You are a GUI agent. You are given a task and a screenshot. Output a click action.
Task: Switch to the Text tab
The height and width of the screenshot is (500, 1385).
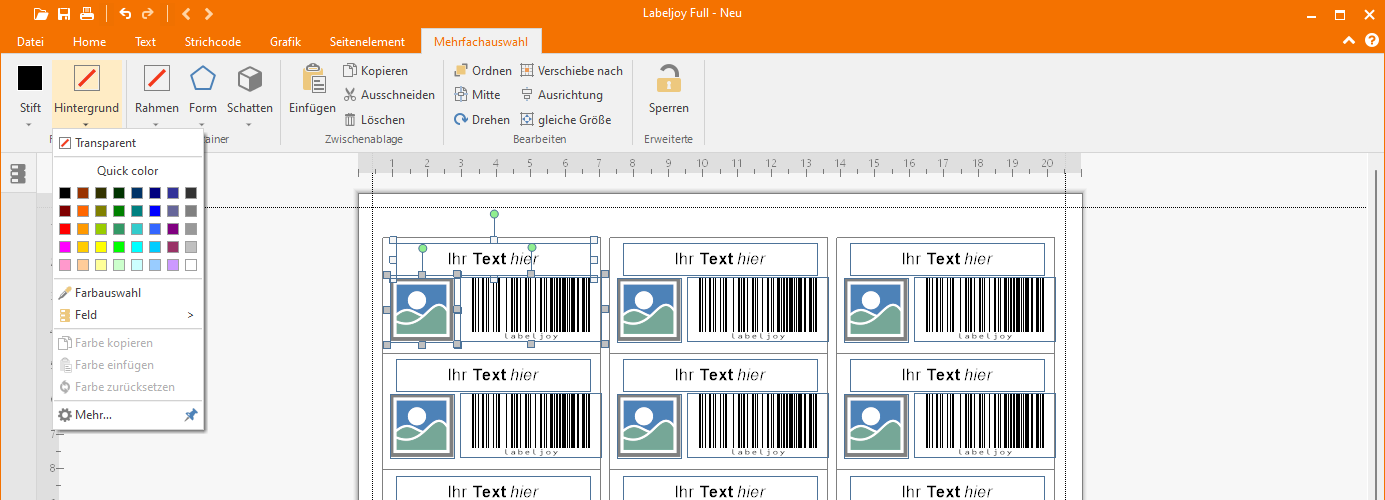coord(146,42)
